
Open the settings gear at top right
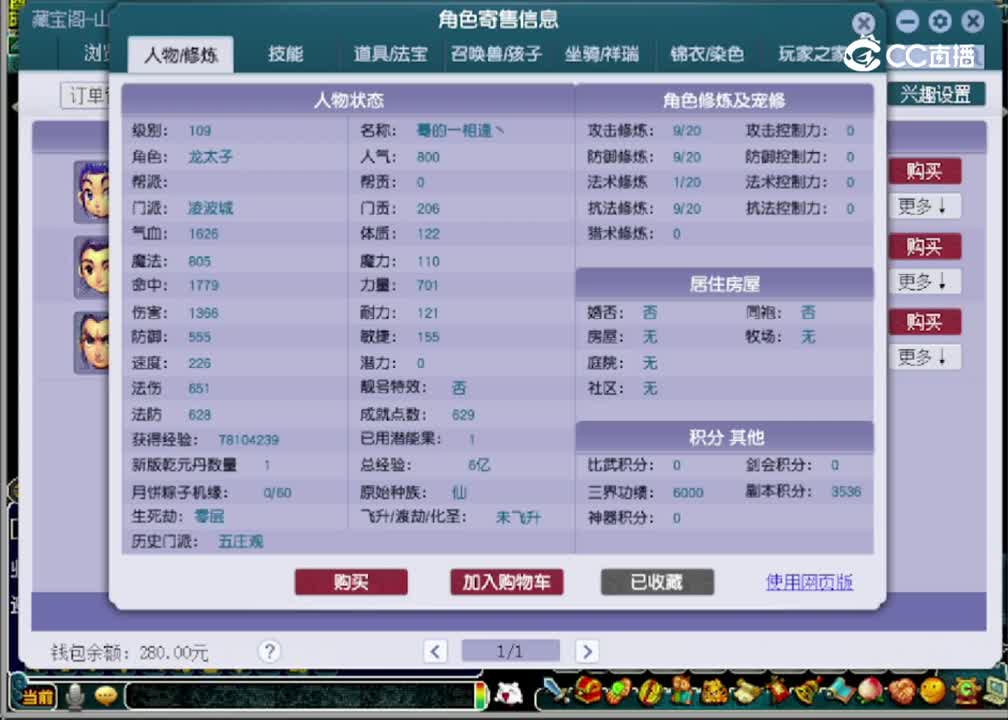938,20
